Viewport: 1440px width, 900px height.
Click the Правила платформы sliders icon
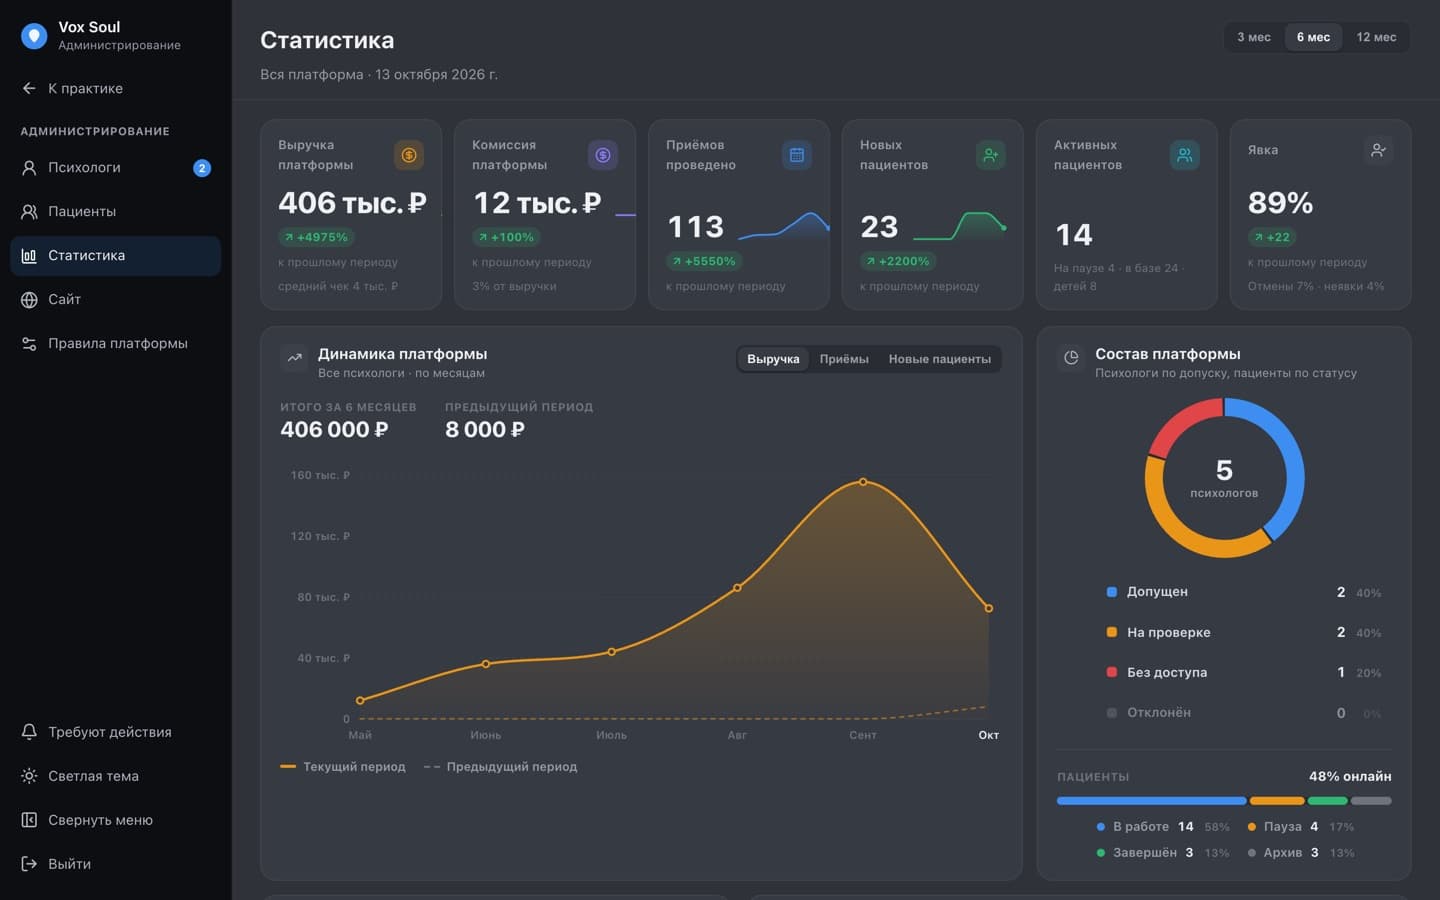[29, 344]
